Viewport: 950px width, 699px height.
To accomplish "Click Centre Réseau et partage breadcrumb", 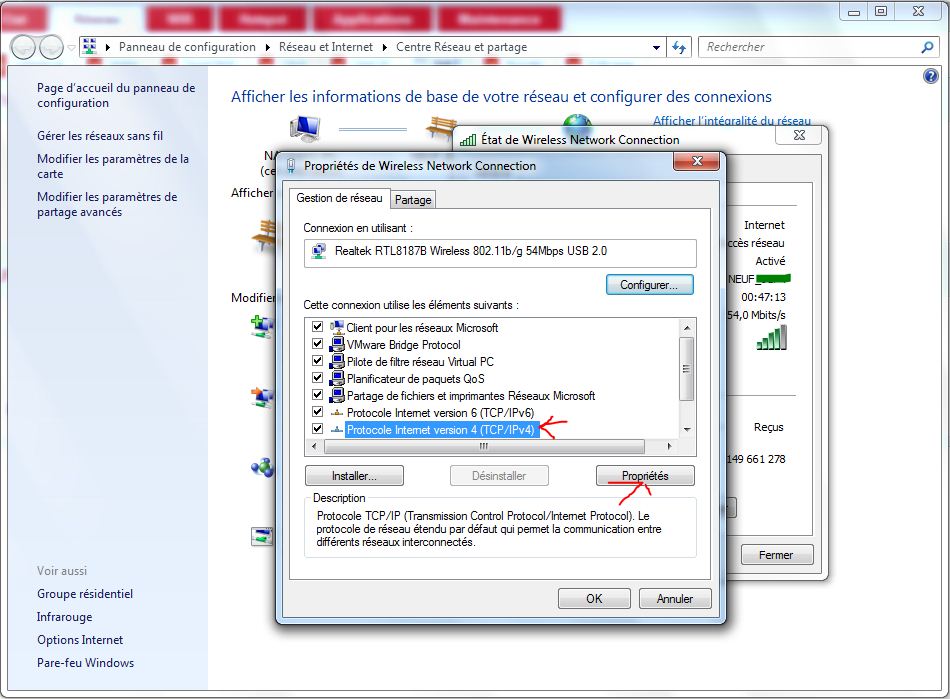I will pos(462,47).
